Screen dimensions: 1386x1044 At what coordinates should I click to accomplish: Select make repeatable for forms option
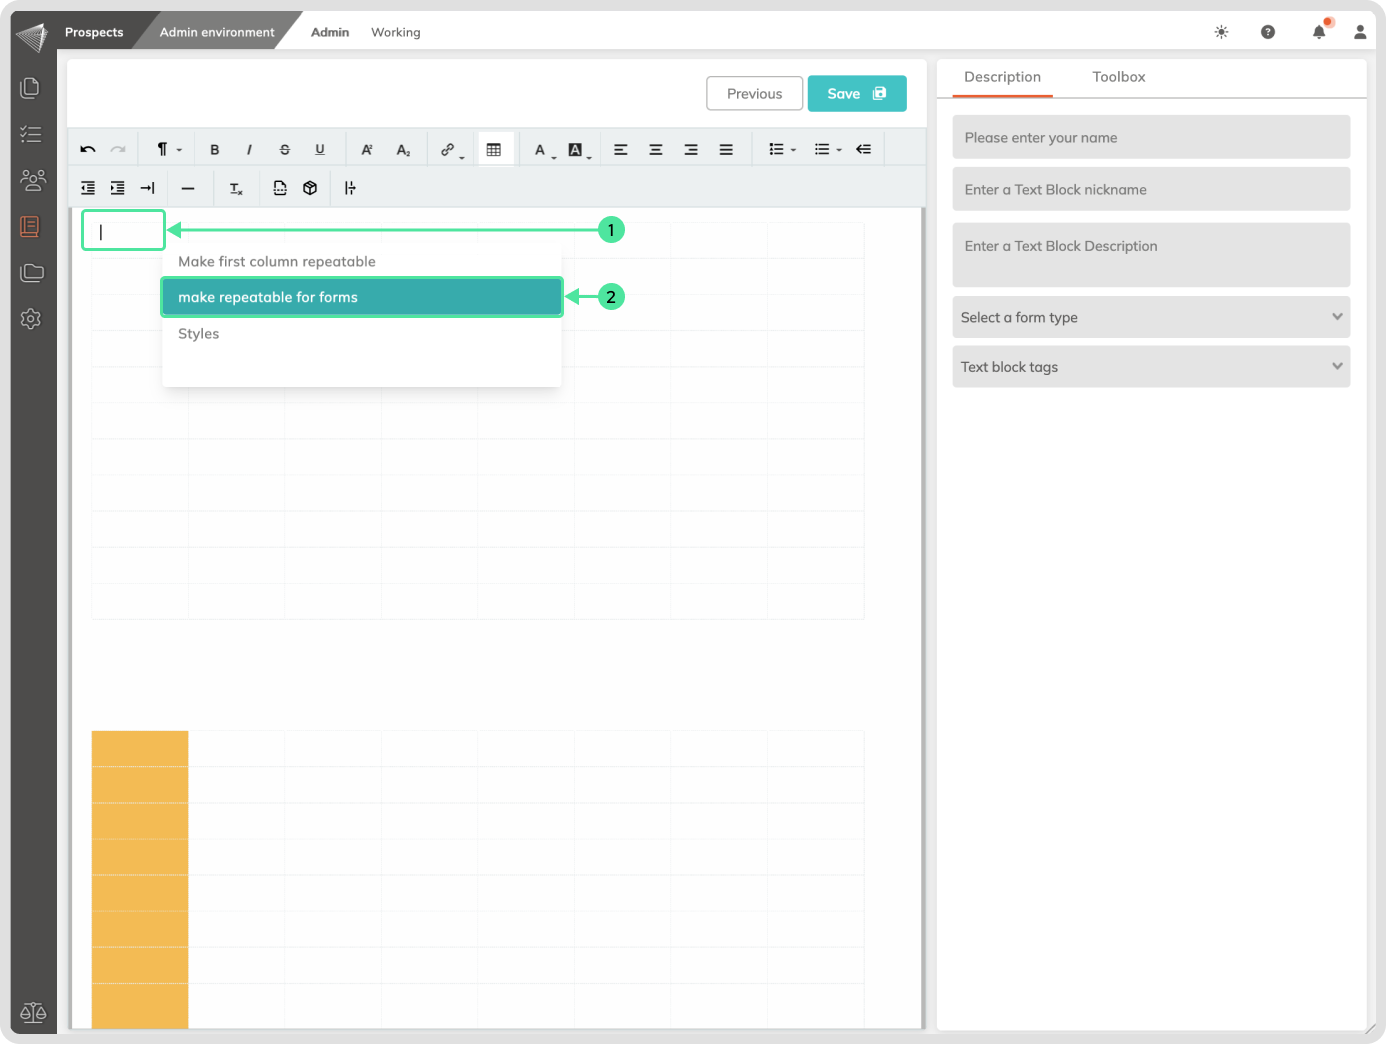[362, 297]
